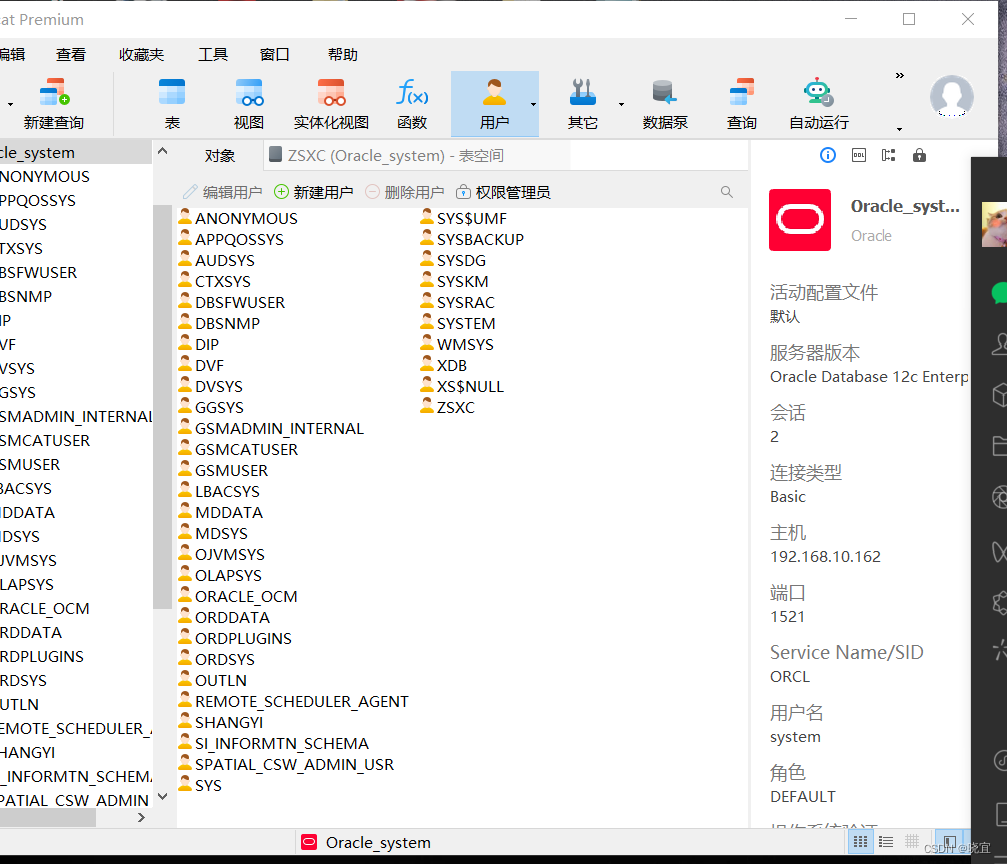Screen dimensions: 1007x864
Task: Open the Help (帮助) menu
Action: click(342, 55)
